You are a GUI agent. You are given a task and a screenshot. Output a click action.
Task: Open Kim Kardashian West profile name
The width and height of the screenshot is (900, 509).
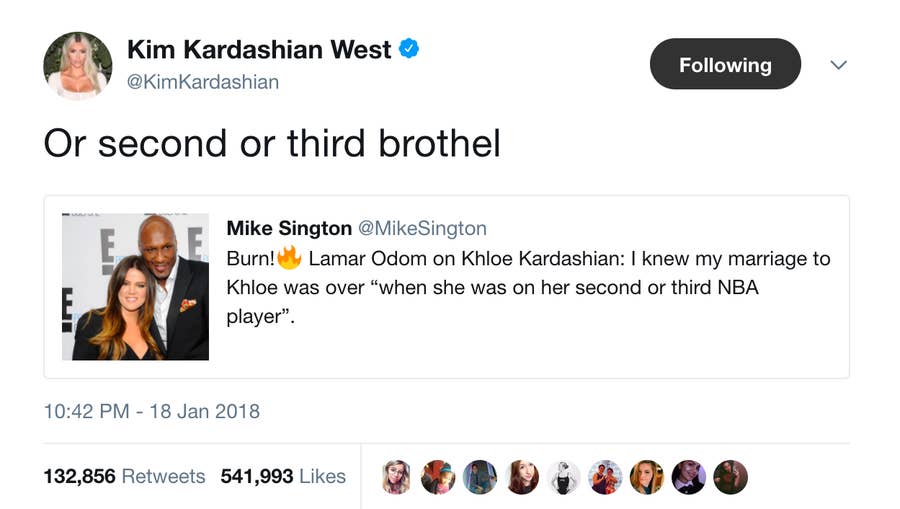tap(259, 49)
